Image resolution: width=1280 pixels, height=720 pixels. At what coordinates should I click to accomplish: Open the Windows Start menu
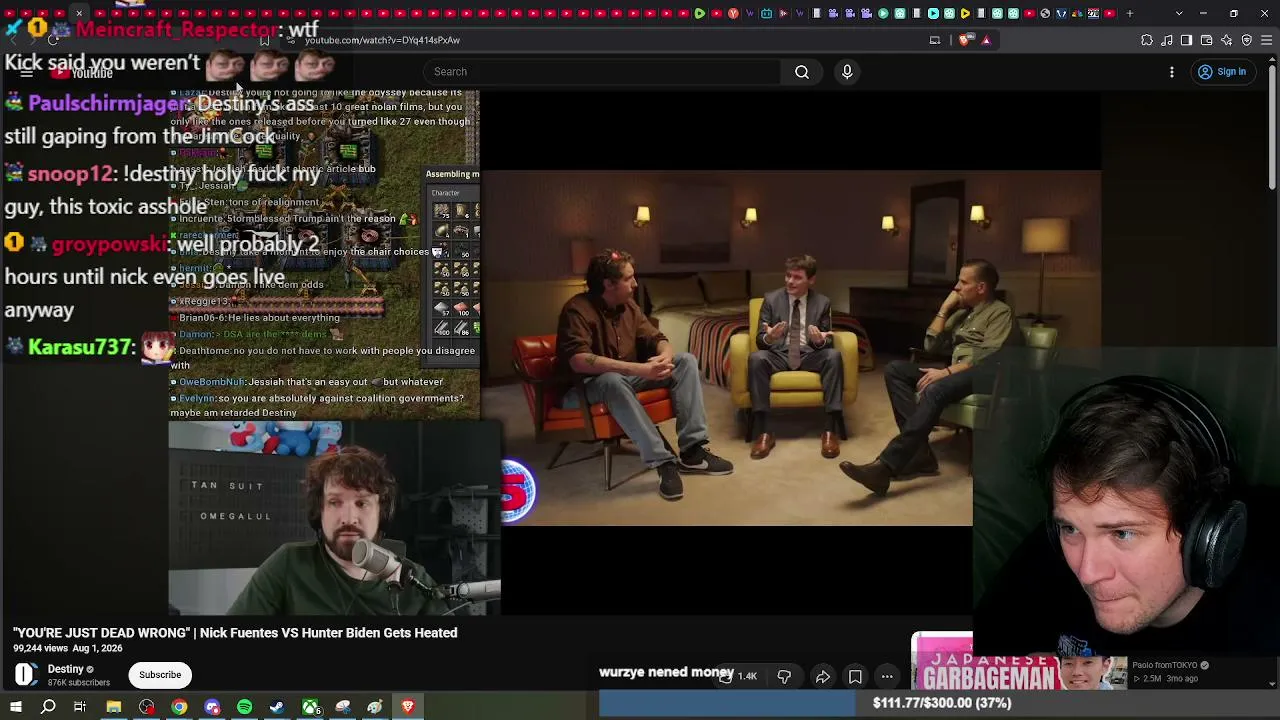pyautogui.click(x=16, y=707)
